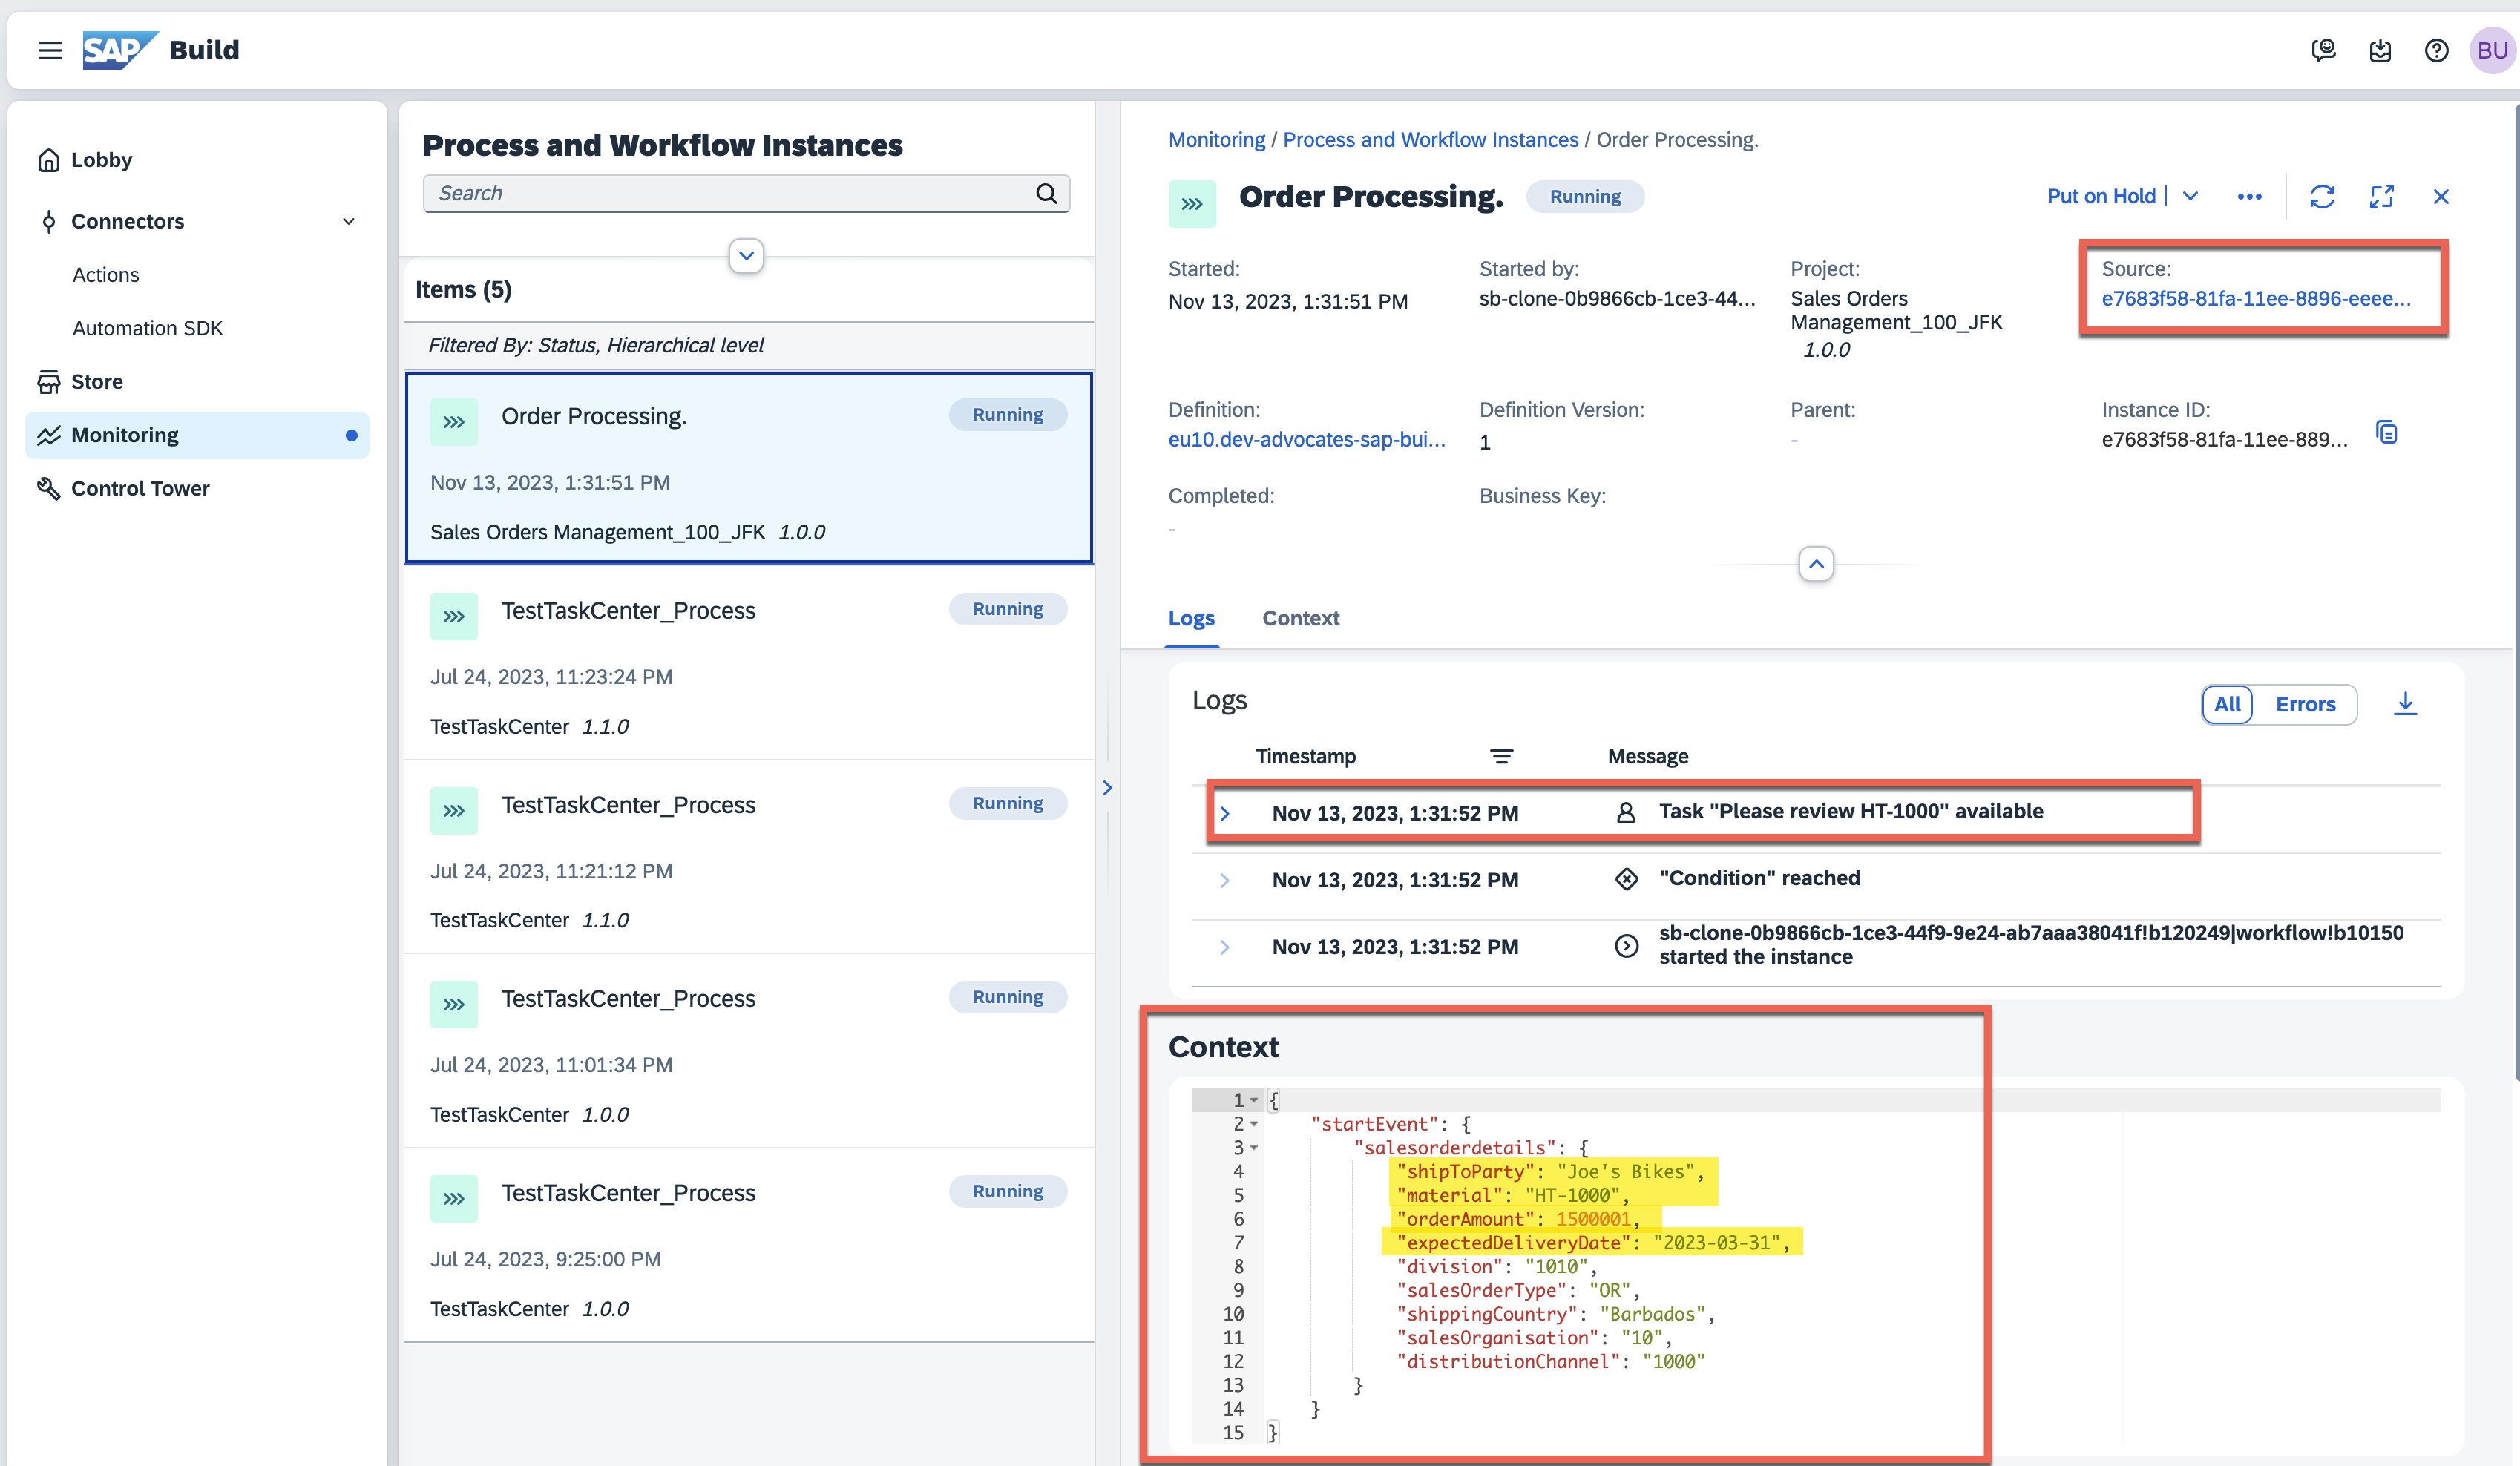Click the Connectors plug icon
The image size is (2520, 1466).
point(48,221)
